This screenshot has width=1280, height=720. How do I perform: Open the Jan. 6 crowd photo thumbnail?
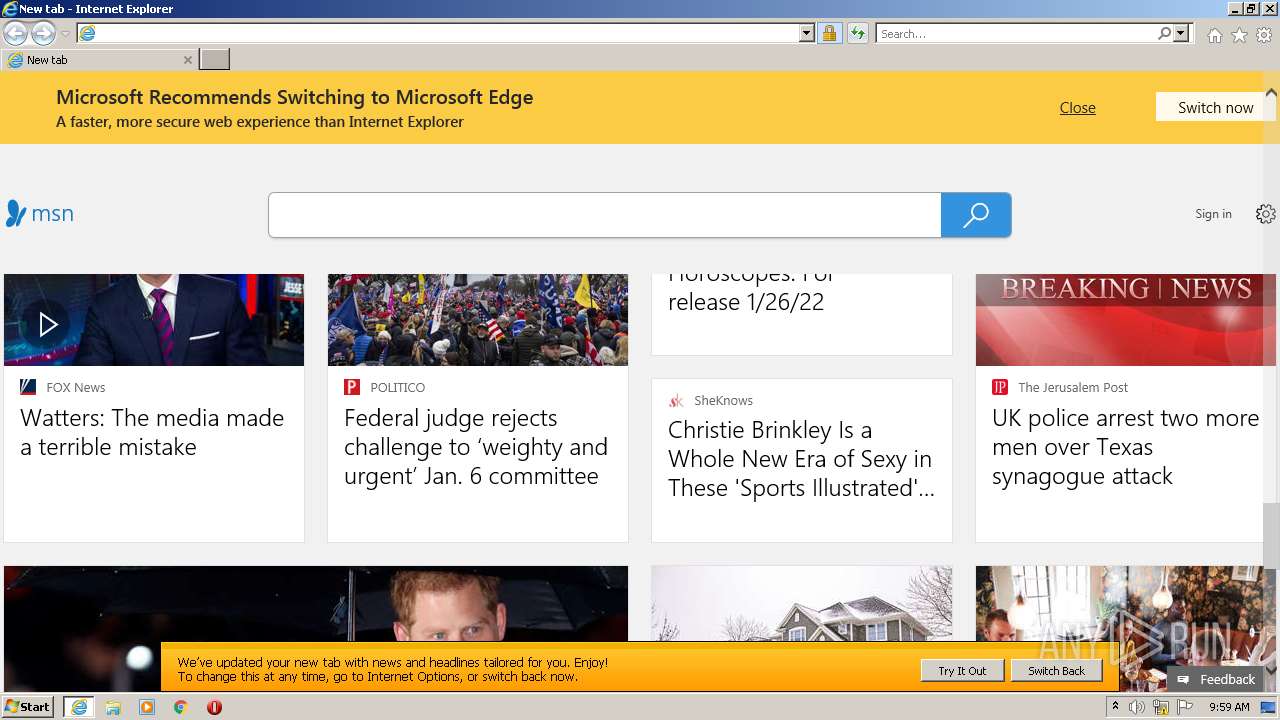[478, 320]
